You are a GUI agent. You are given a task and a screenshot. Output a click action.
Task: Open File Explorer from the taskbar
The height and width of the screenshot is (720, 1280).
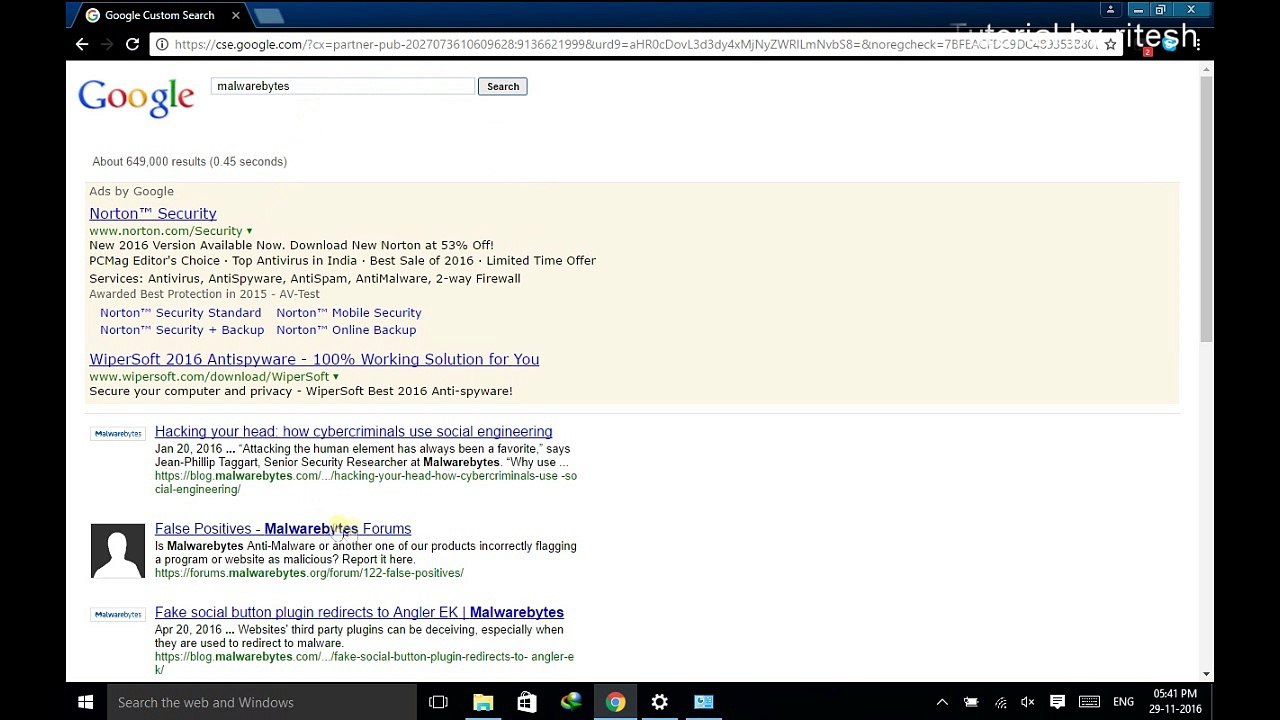483,702
